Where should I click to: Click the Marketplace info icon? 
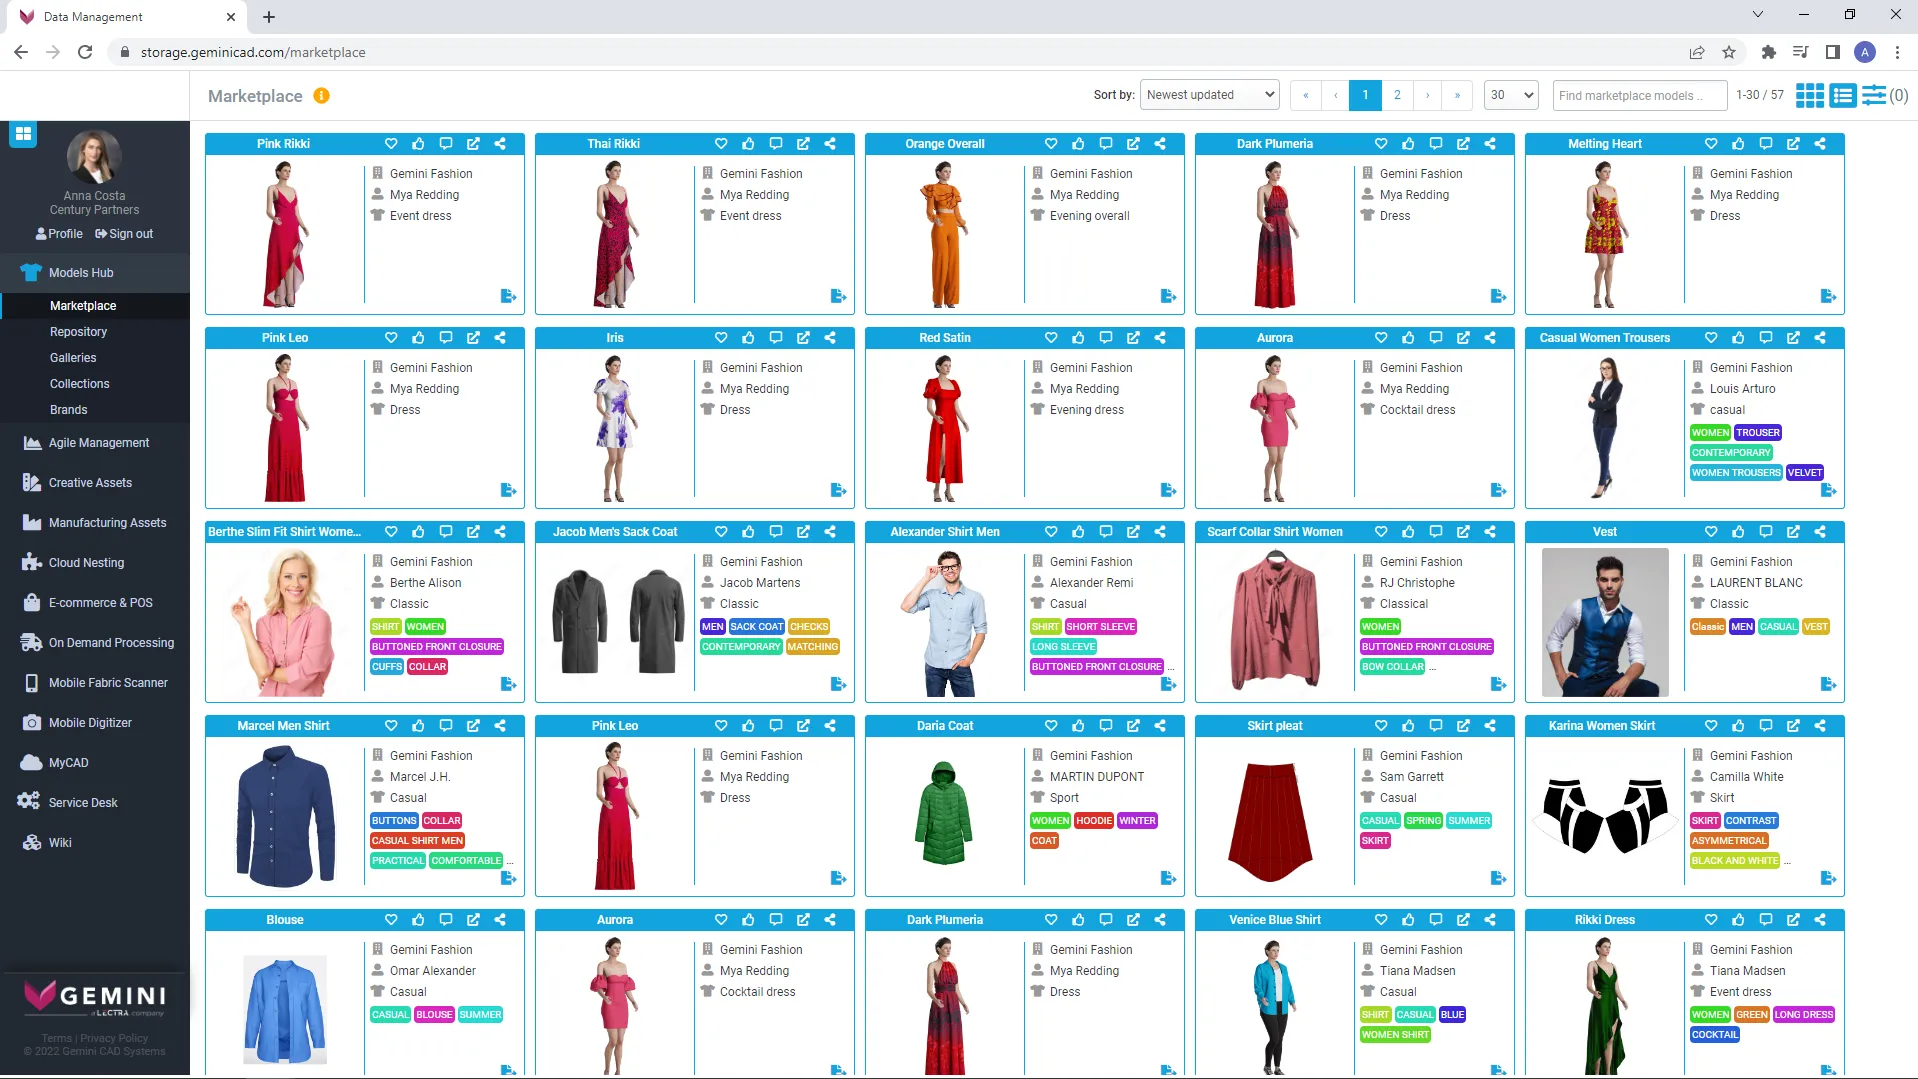321,96
